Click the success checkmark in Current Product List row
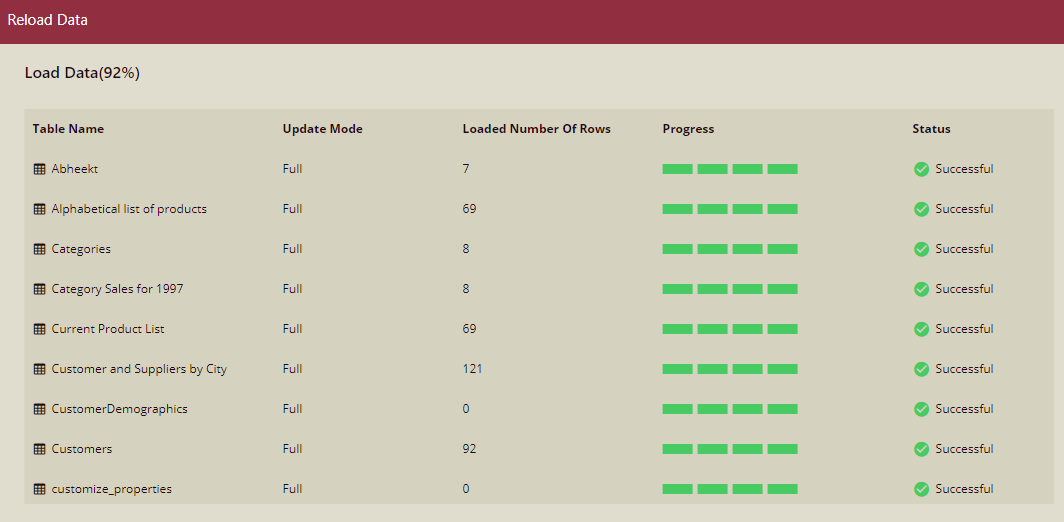Image resolution: width=1064 pixels, height=522 pixels. [x=921, y=329]
